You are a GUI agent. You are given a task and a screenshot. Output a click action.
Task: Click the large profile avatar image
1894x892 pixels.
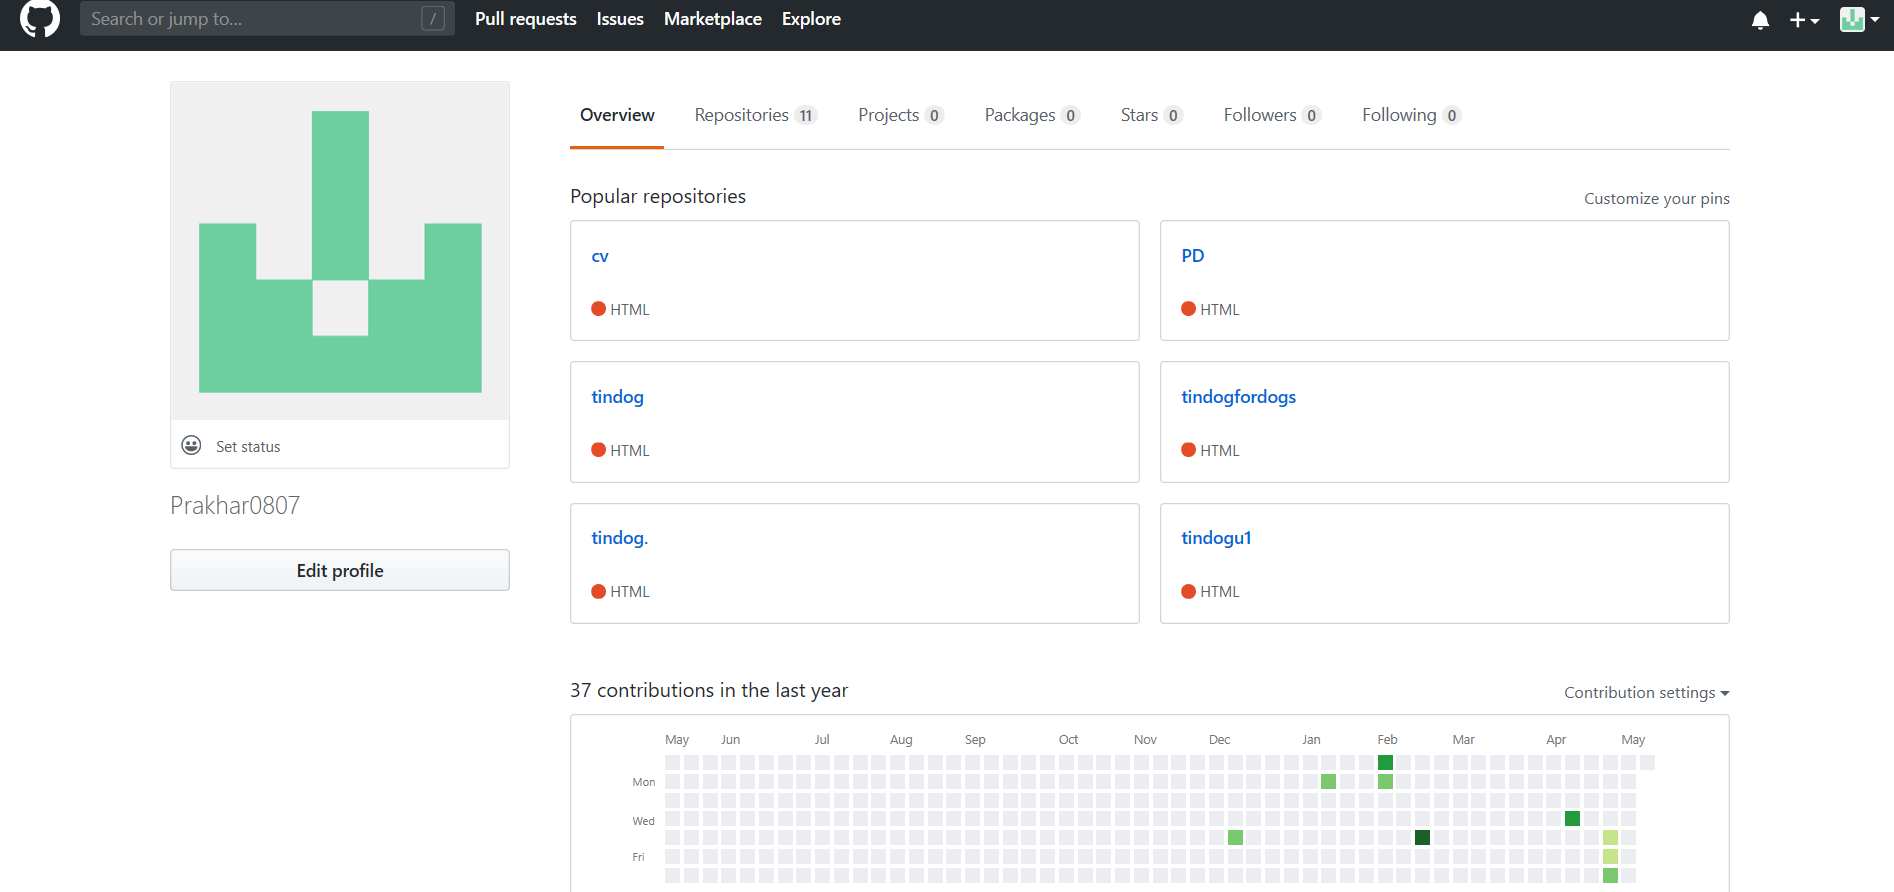[340, 251]
